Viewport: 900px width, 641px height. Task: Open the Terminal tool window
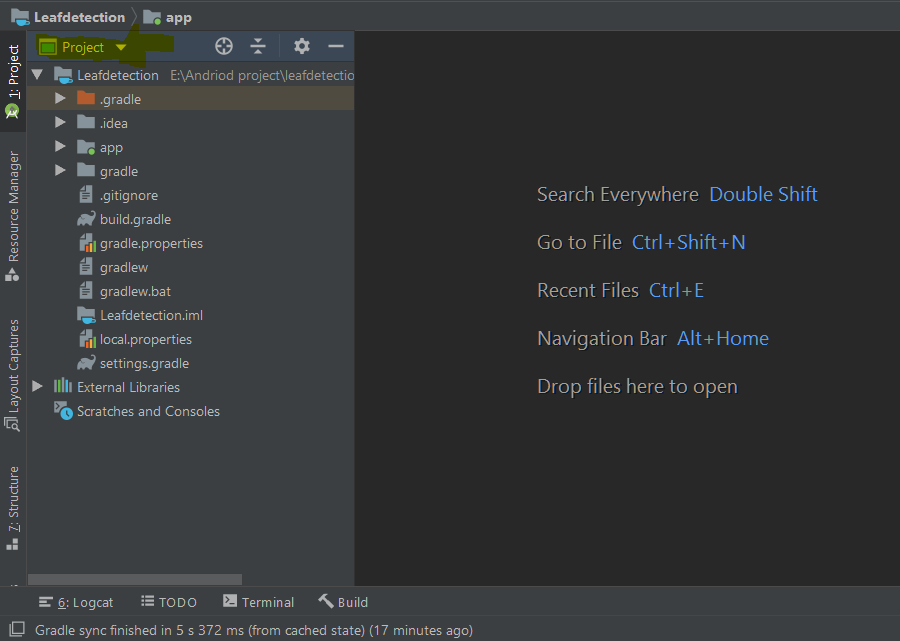(258, 602)
